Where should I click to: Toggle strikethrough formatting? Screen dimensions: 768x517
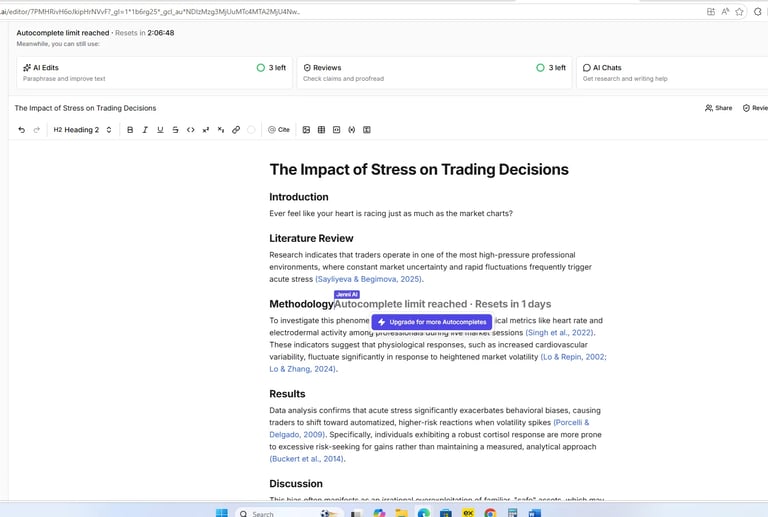pyautogui.click(x=175, y=130)
